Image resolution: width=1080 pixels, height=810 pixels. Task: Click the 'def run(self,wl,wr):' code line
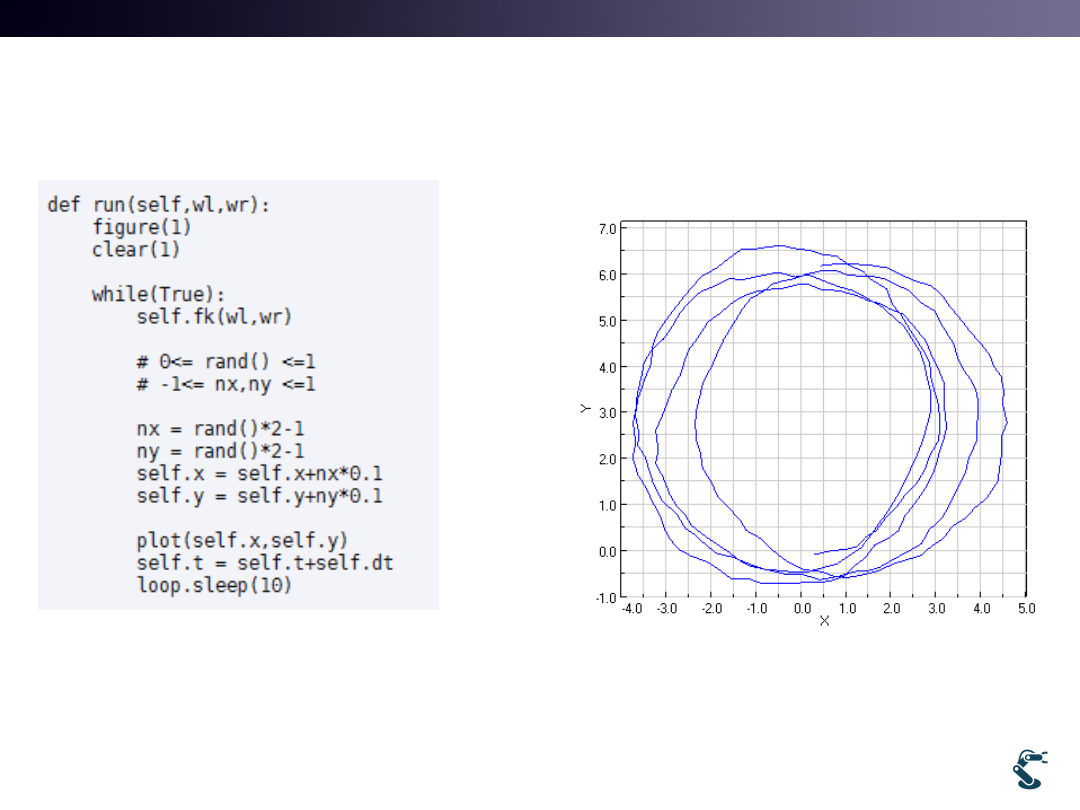[x=158, y=205]
